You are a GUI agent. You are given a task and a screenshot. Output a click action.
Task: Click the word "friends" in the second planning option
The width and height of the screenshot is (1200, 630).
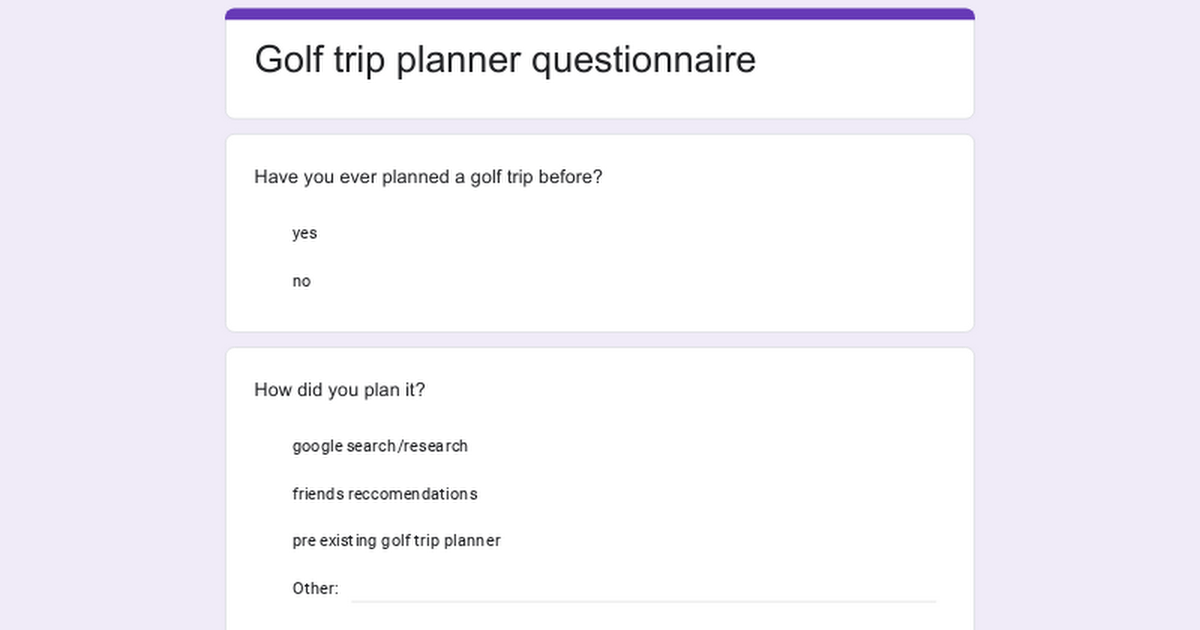[318, 494]
